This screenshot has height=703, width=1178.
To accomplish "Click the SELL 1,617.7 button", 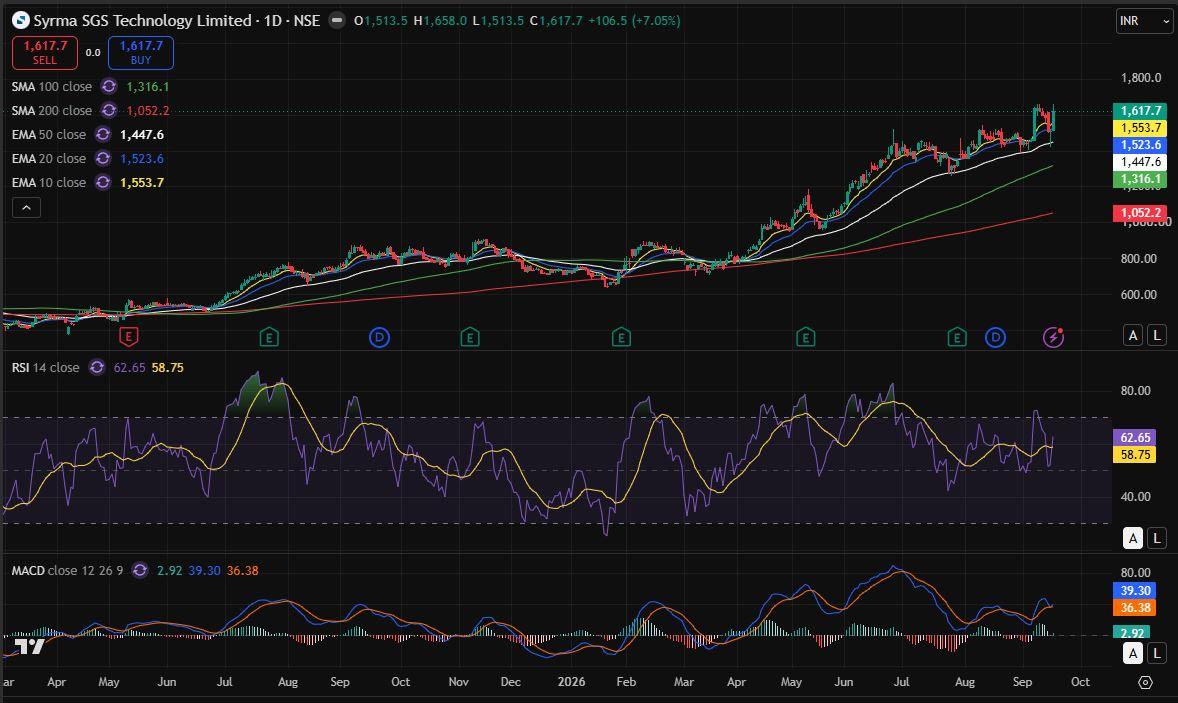I will pyautogui.click(x=44, y=53).
